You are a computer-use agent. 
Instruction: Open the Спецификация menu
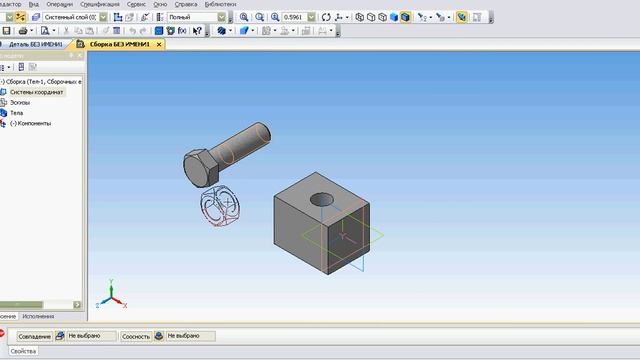tap(100, 4)
